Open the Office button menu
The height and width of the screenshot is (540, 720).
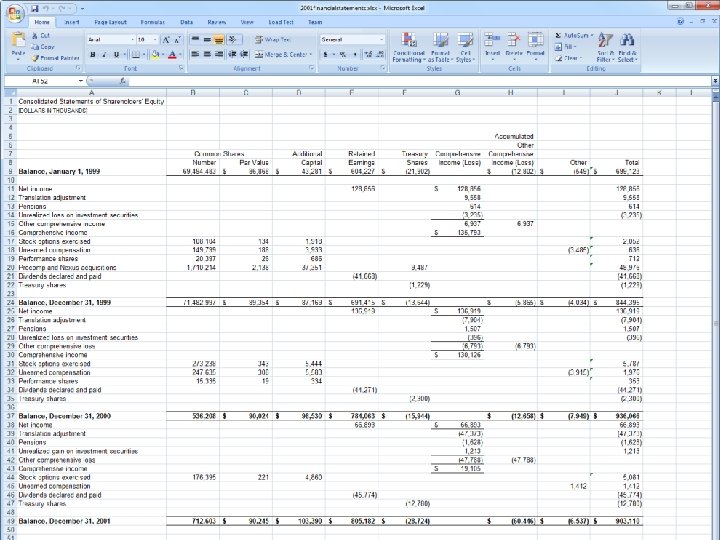pos(14,13)
